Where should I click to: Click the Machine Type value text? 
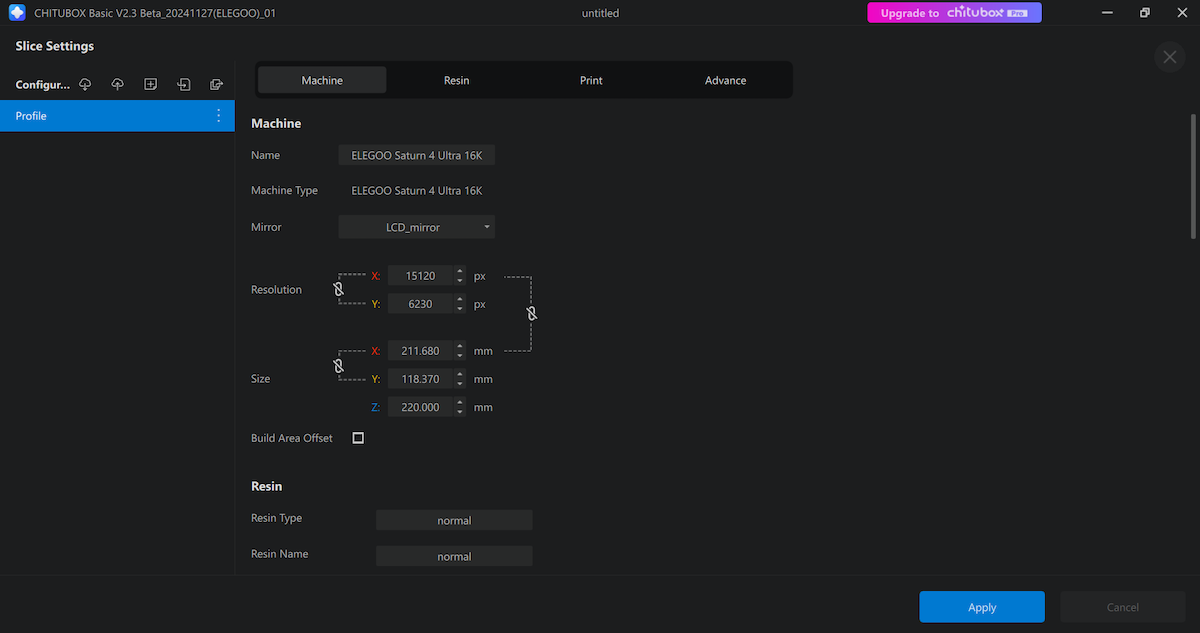pos(417,190)
